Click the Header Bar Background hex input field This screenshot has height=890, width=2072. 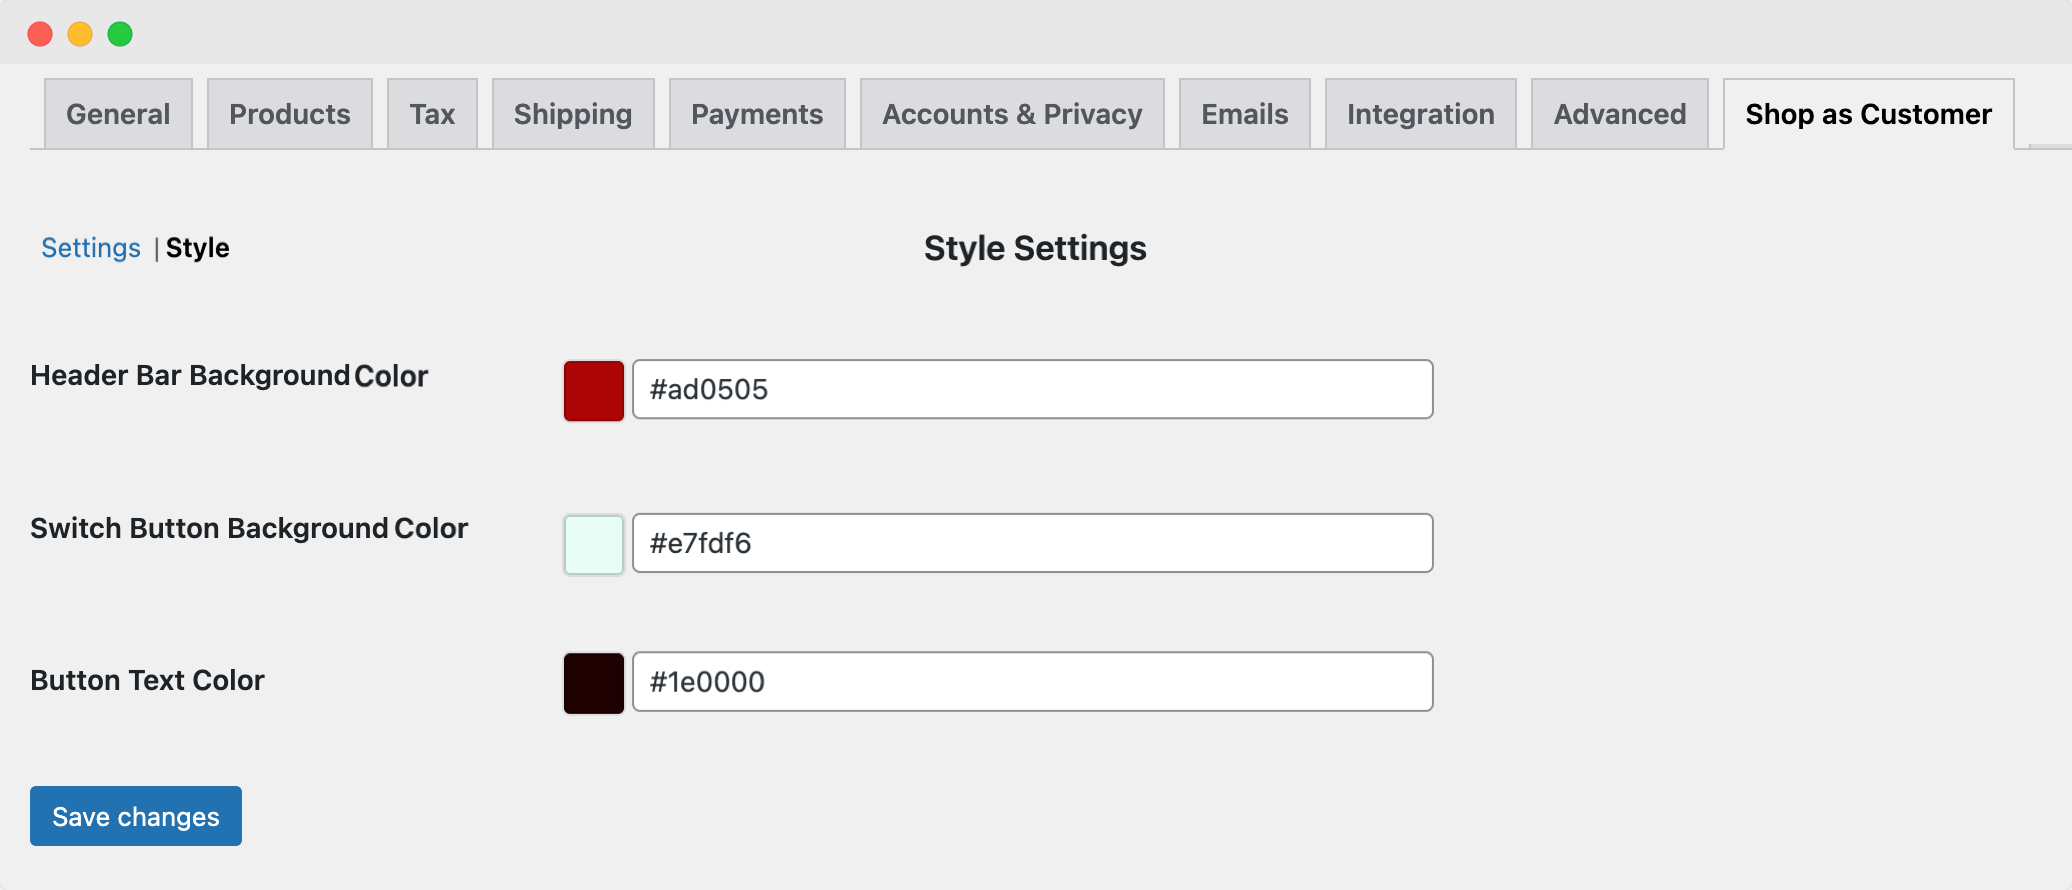(x=1033, y=389)
